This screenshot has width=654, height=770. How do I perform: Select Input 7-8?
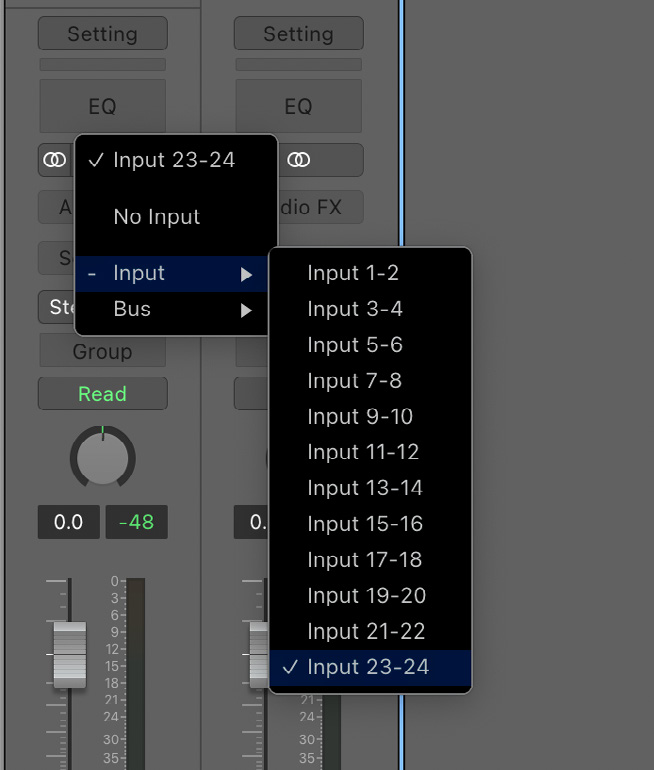point(370,381)
